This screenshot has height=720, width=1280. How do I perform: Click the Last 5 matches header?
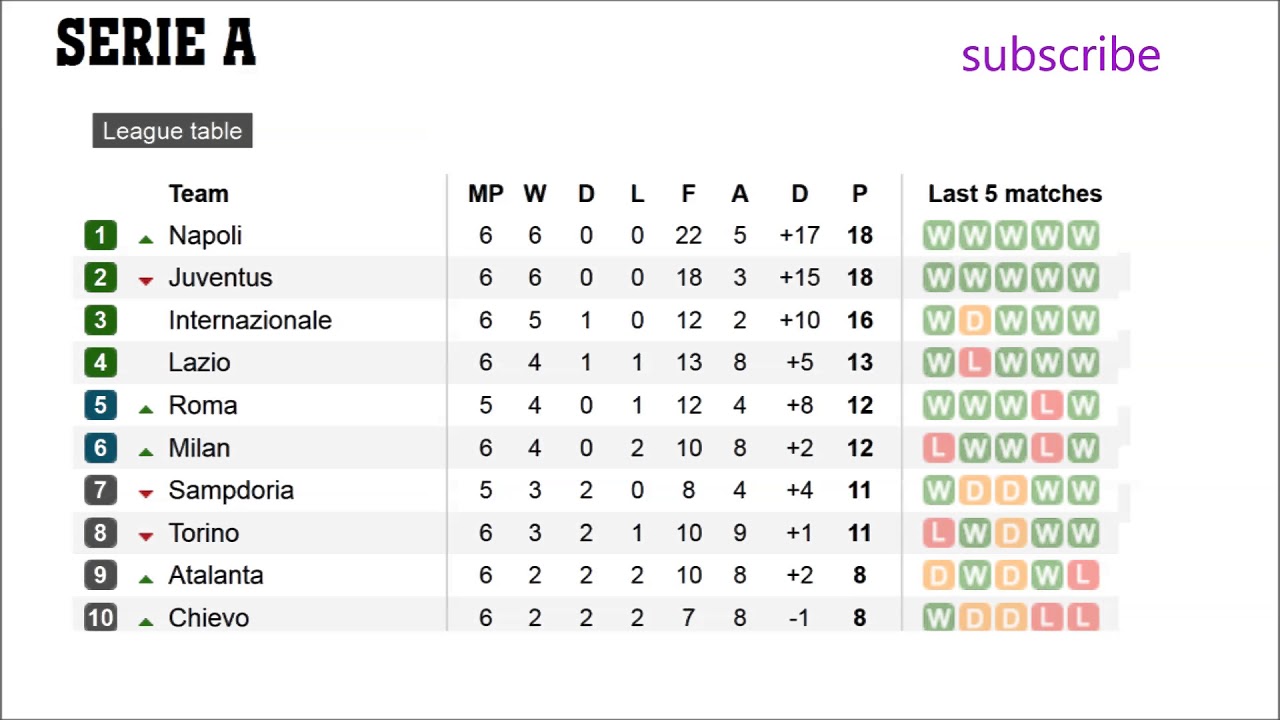coord(1014,194)
